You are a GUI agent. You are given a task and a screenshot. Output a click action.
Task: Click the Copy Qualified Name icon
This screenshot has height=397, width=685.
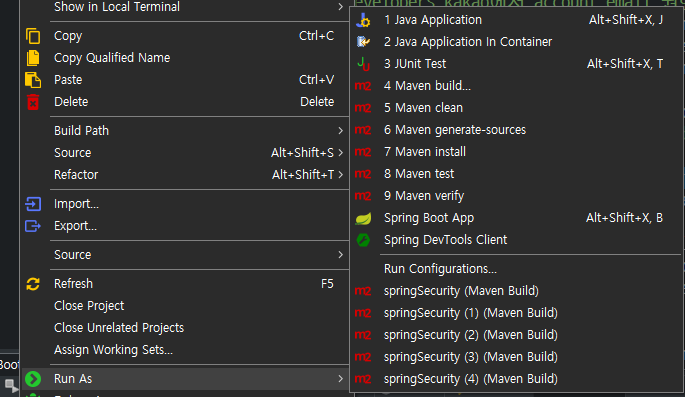click(x=33, y=58)
